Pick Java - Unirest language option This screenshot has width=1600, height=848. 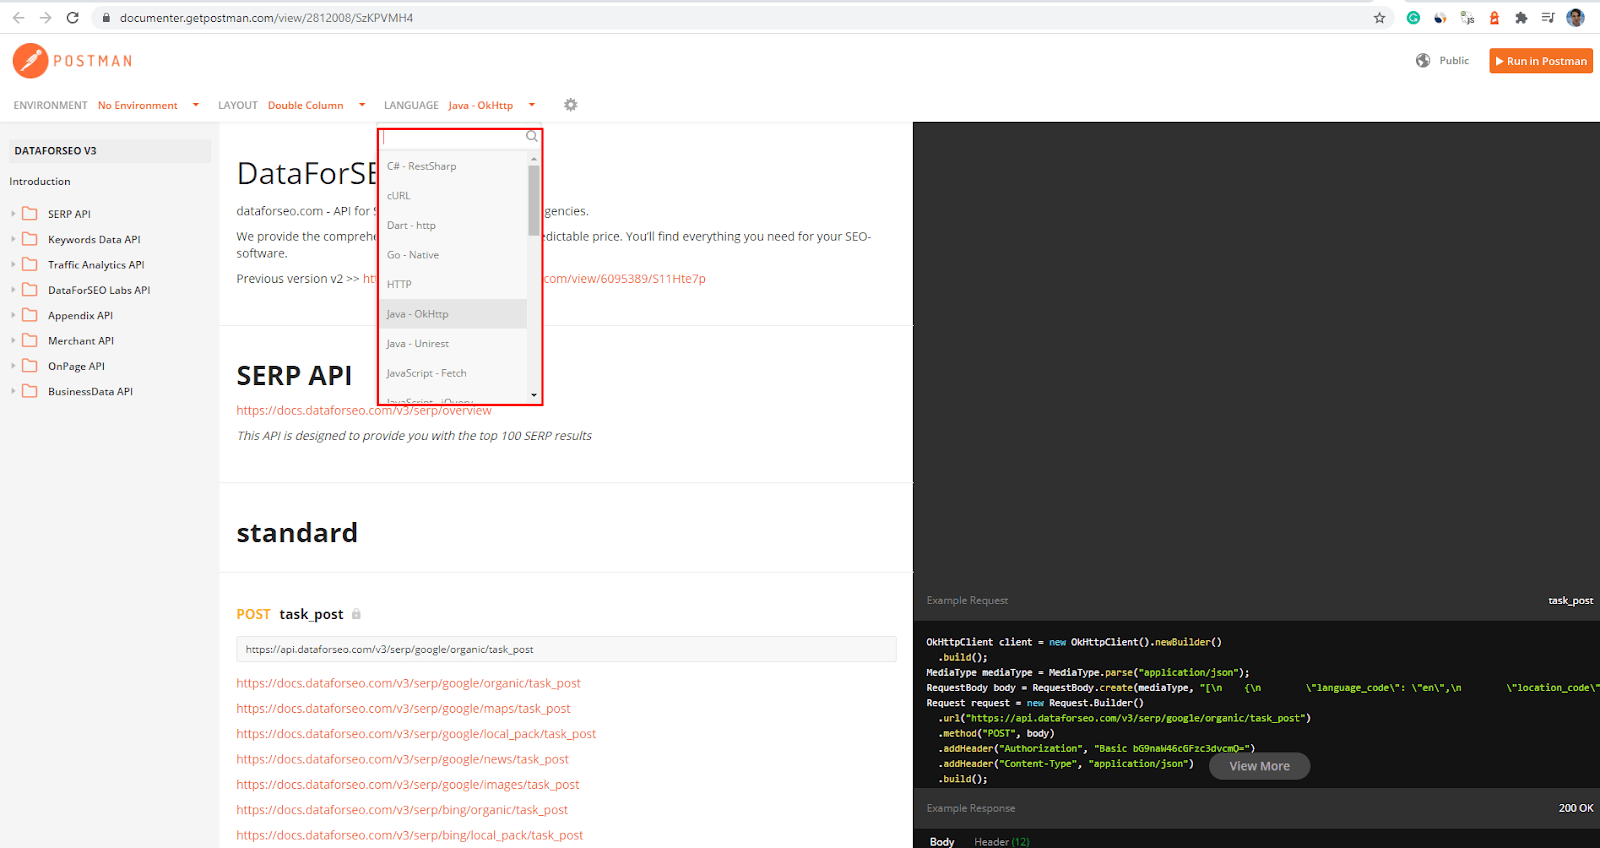point(453,343)
